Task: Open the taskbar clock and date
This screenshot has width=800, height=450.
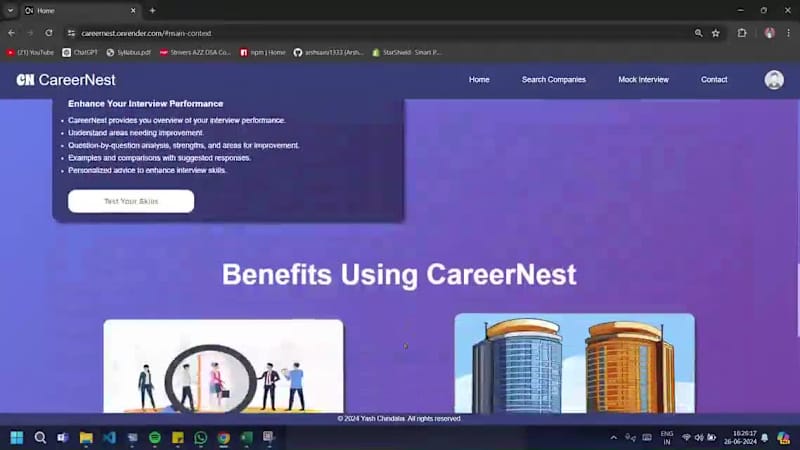Action: tap(740, 438)
